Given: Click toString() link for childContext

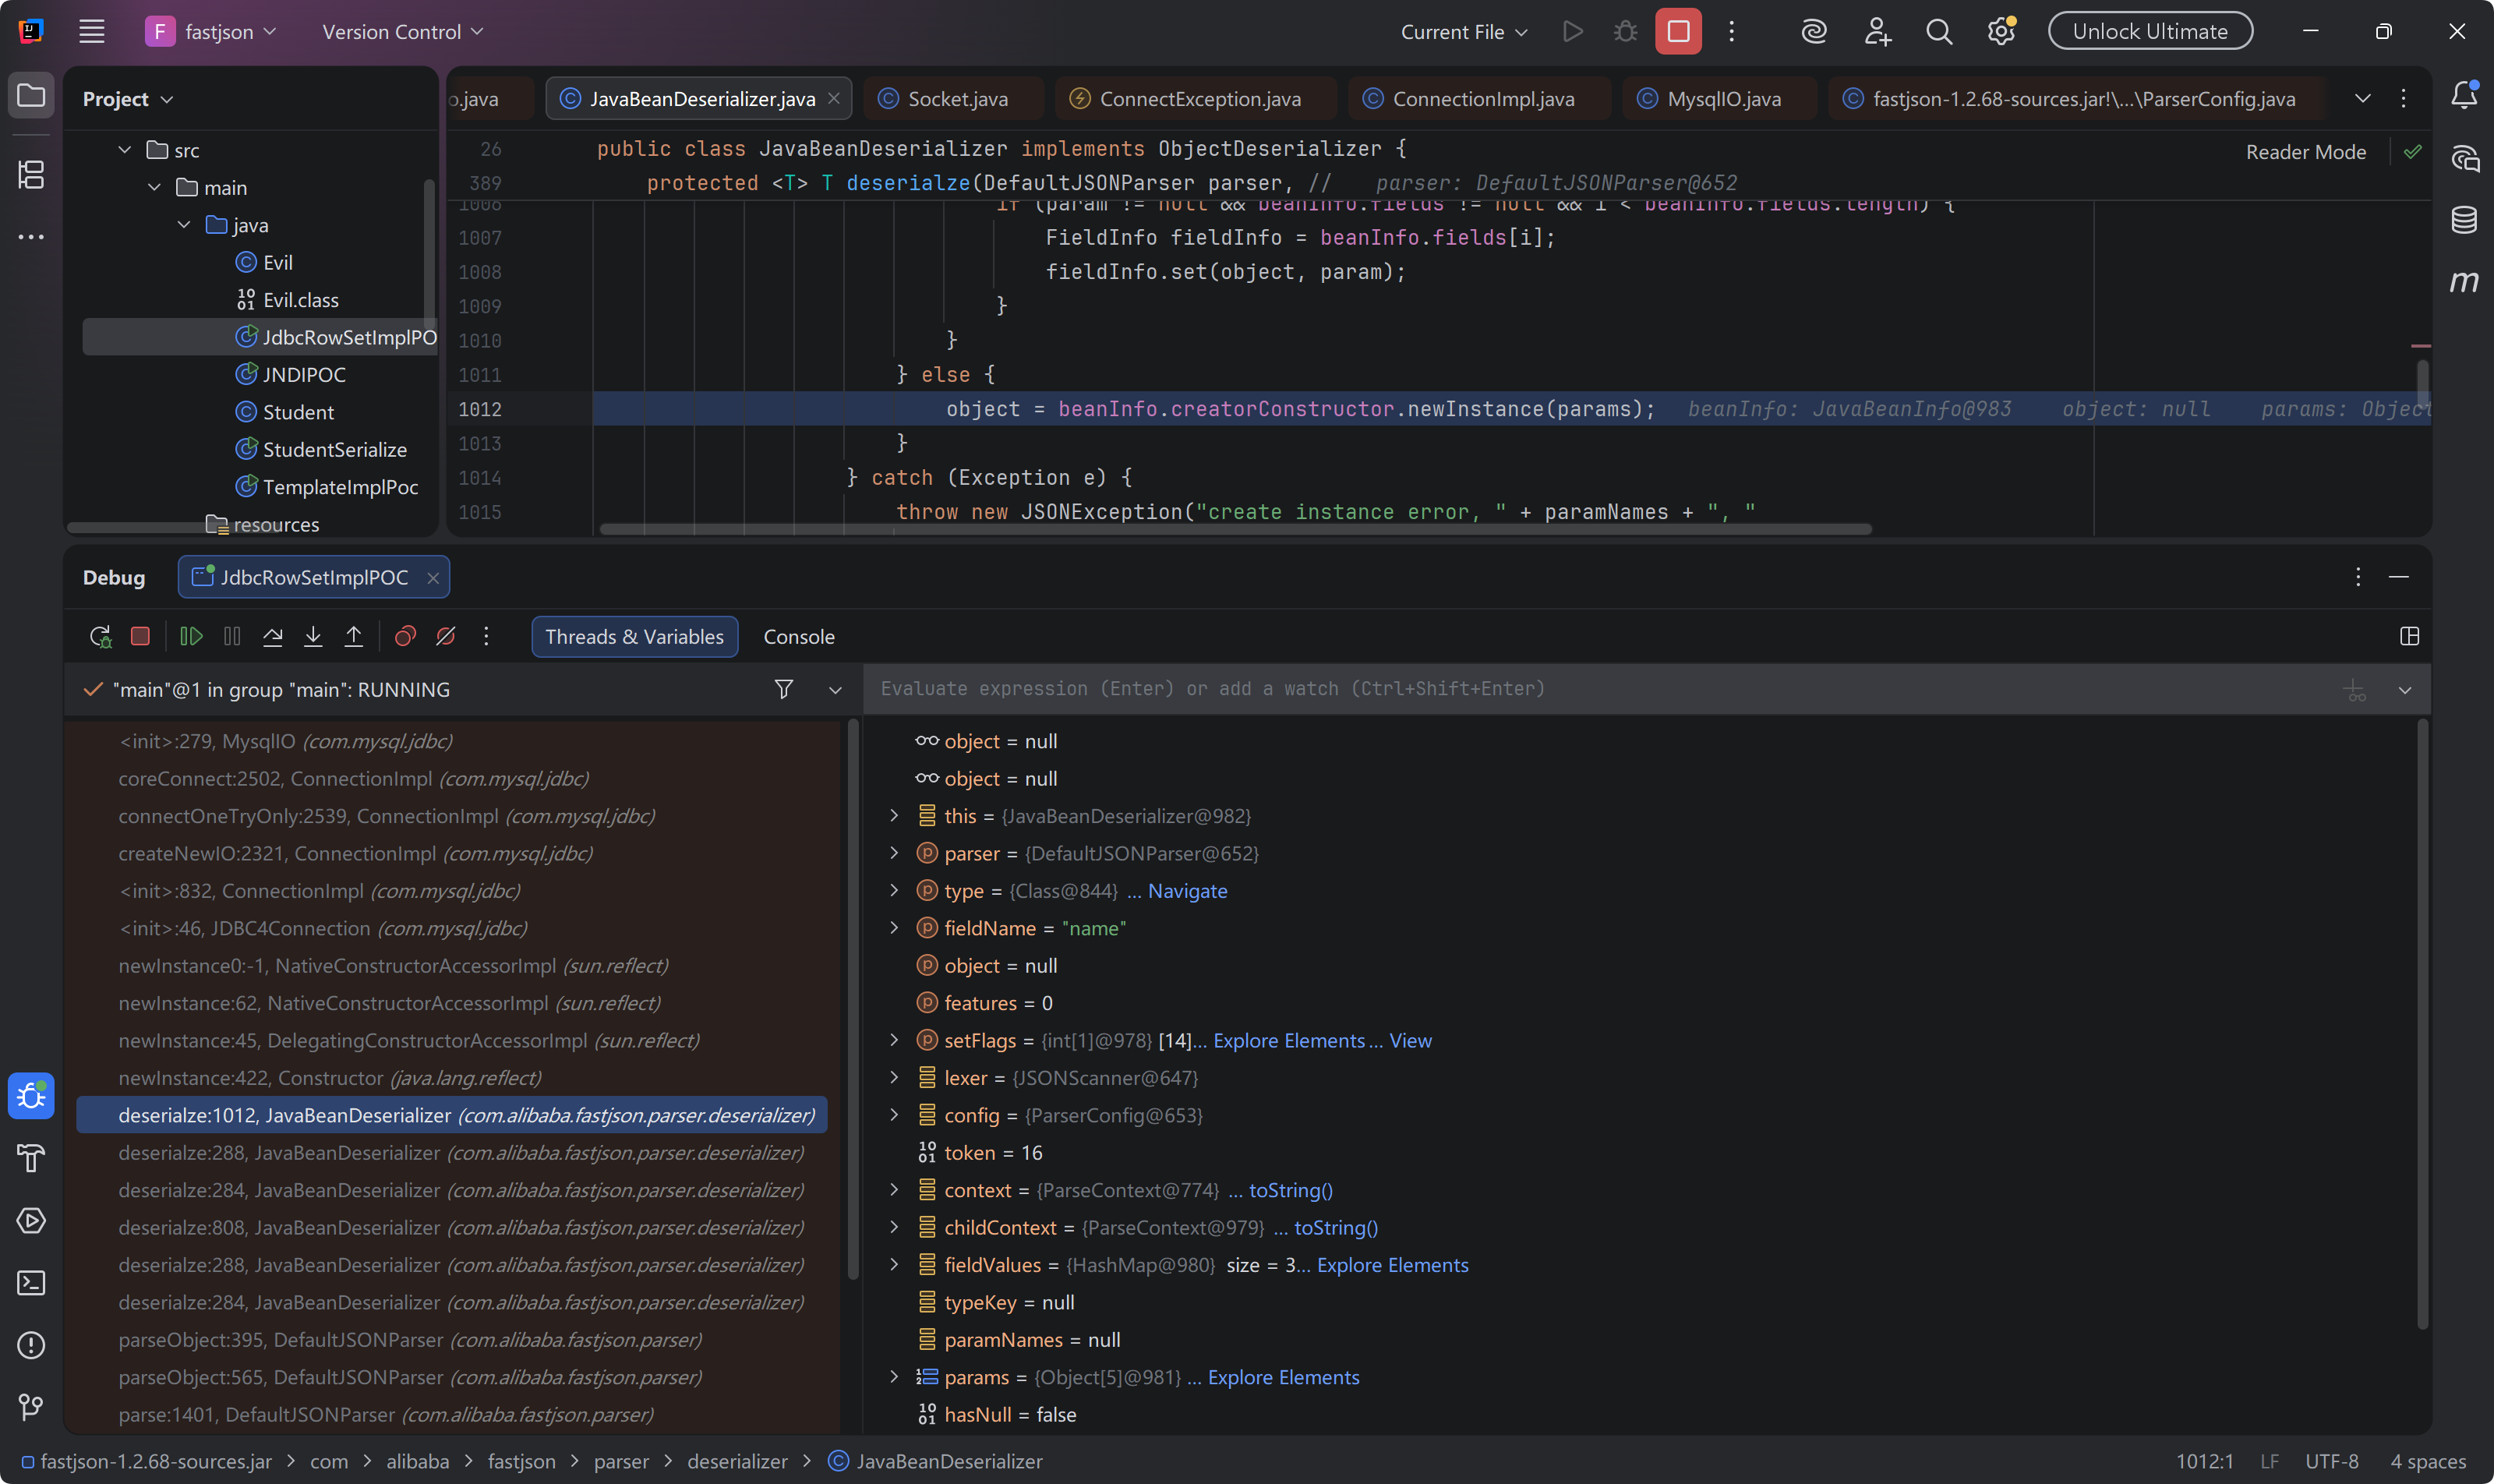Looking at the screenshot, I should point(1336,1228).
